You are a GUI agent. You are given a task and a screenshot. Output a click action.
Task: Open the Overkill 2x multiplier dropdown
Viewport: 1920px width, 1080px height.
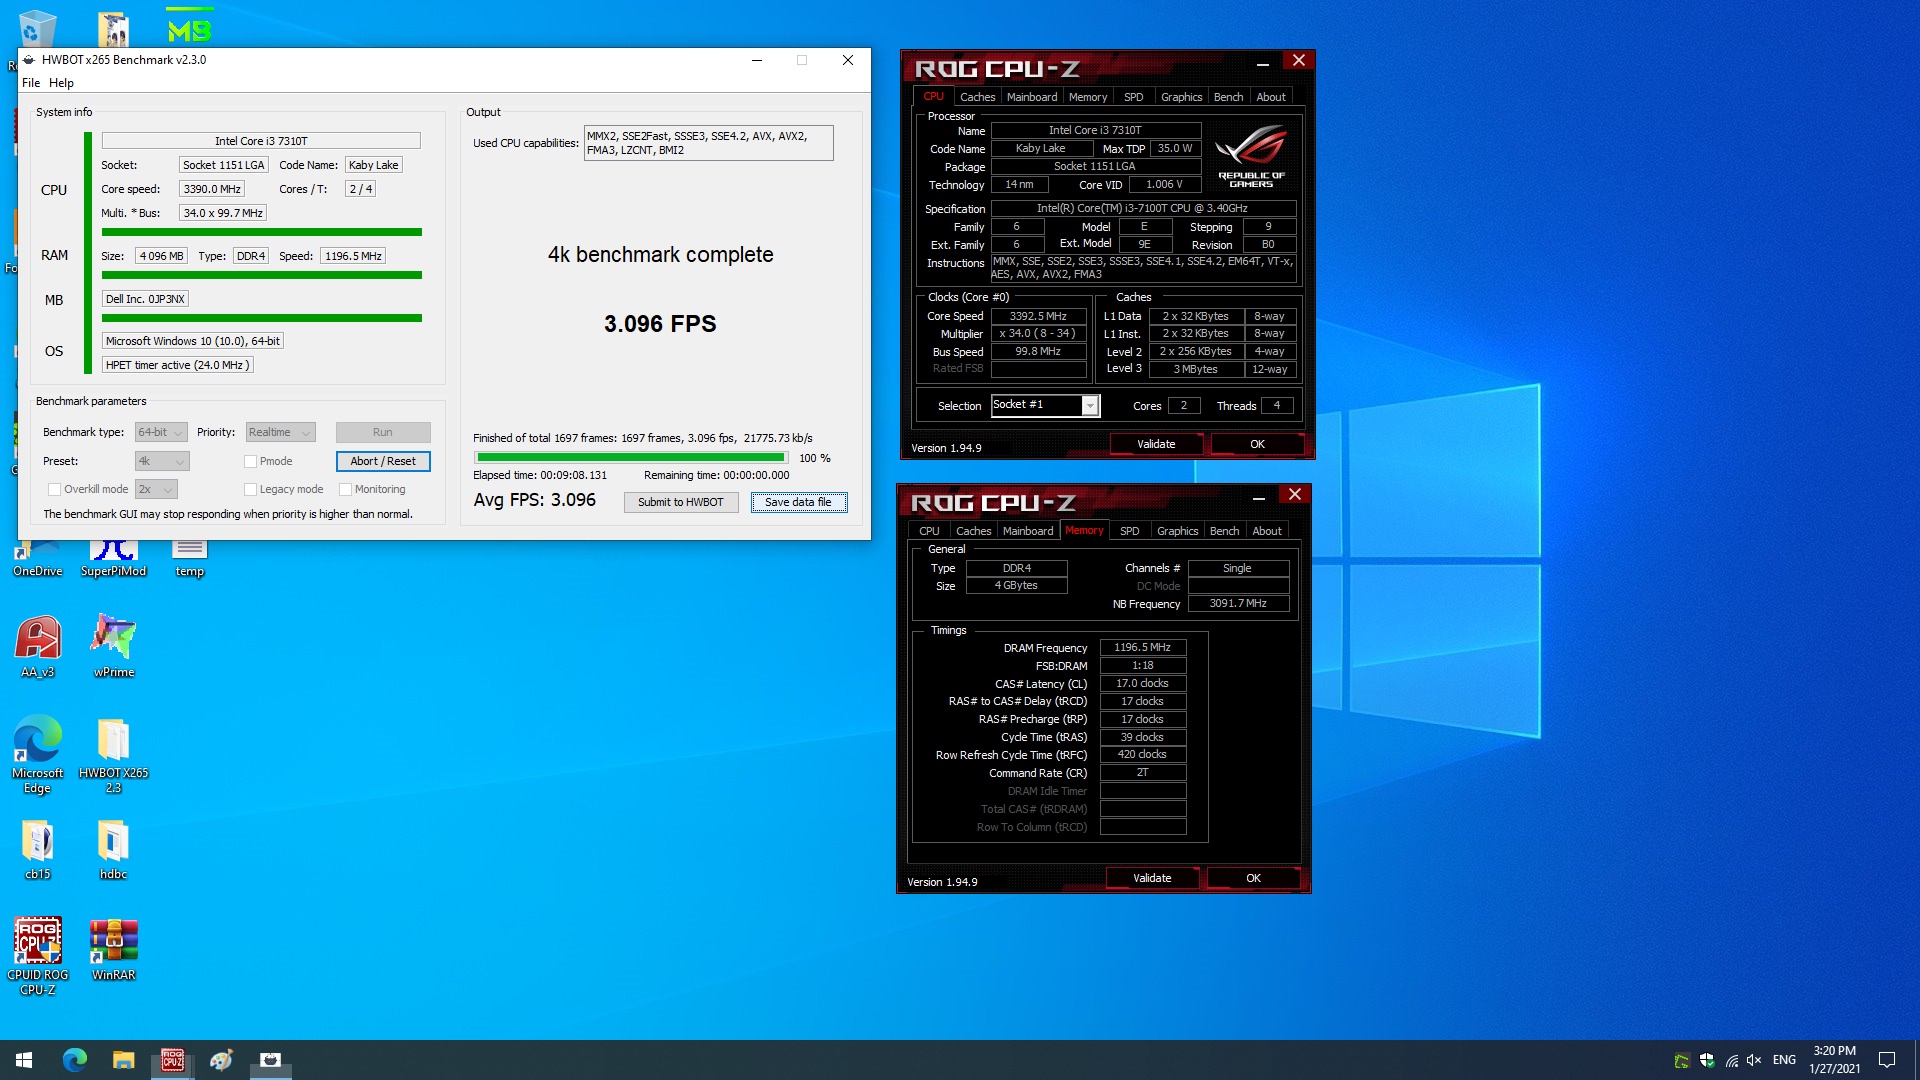click(x=156, y=490)
